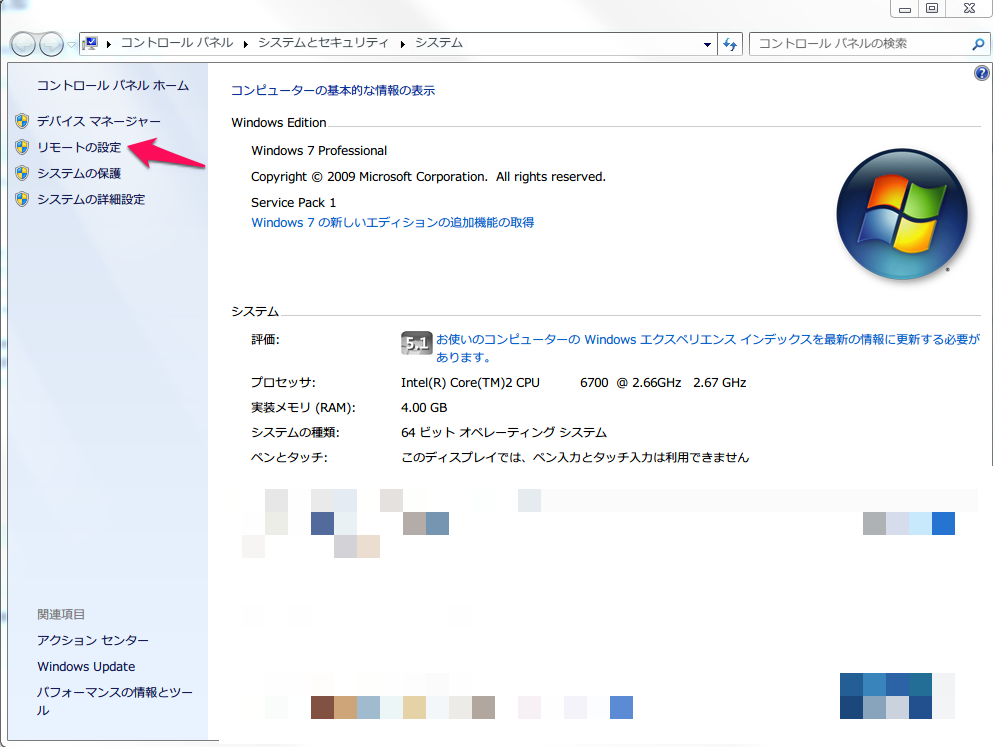The image size is (993, 747).
Task: Click the shield icon next to システムの保護
Action: pos(22,173)
